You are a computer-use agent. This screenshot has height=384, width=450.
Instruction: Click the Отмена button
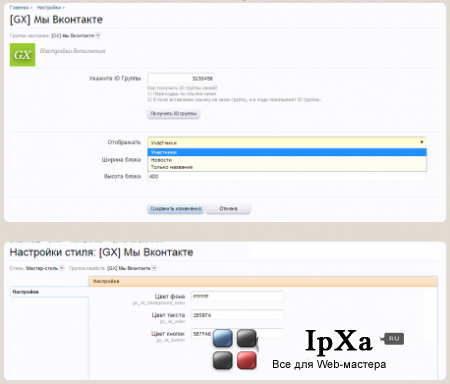click(228, 209)
